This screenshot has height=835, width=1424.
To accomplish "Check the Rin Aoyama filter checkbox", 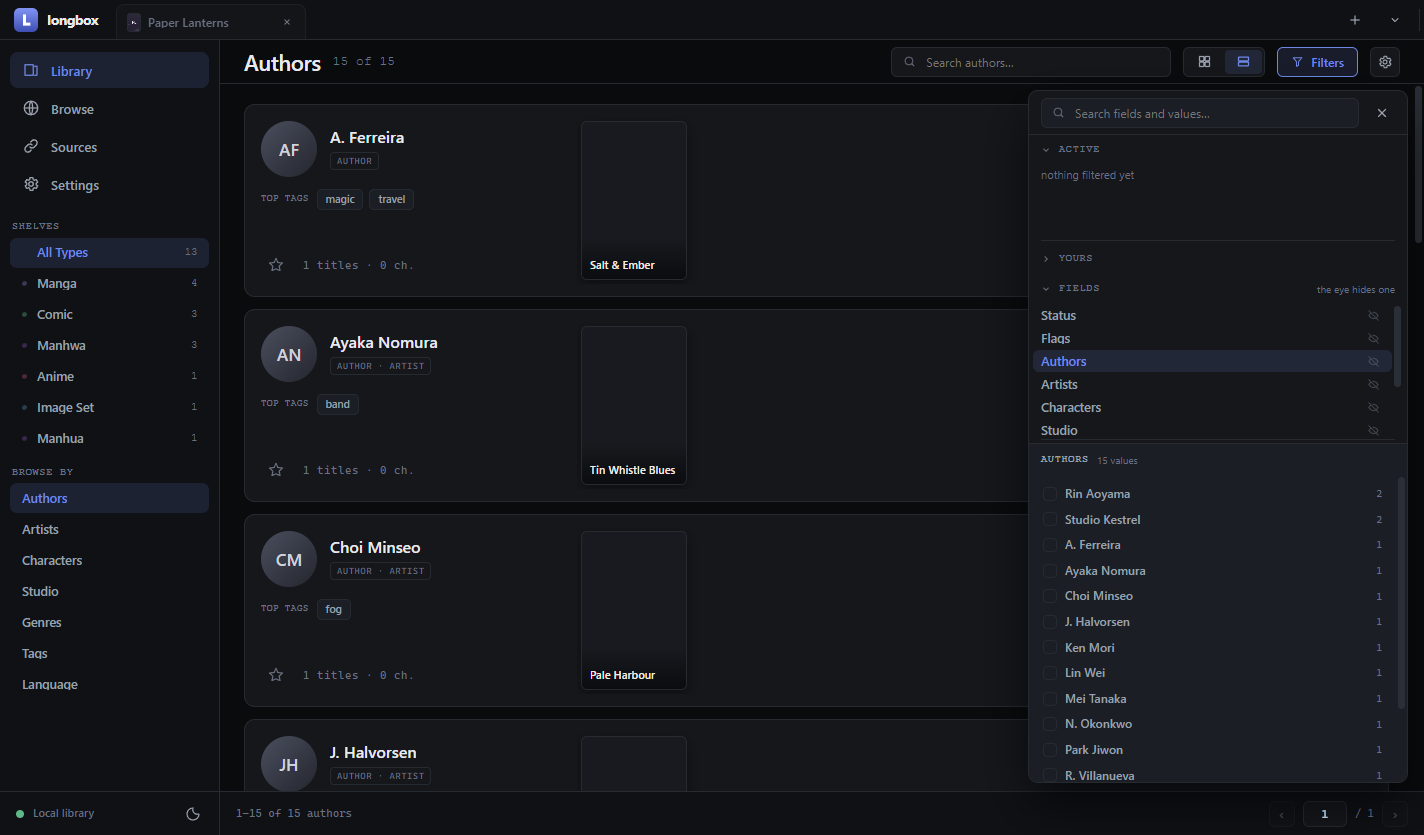I will tap(1050, 494).
